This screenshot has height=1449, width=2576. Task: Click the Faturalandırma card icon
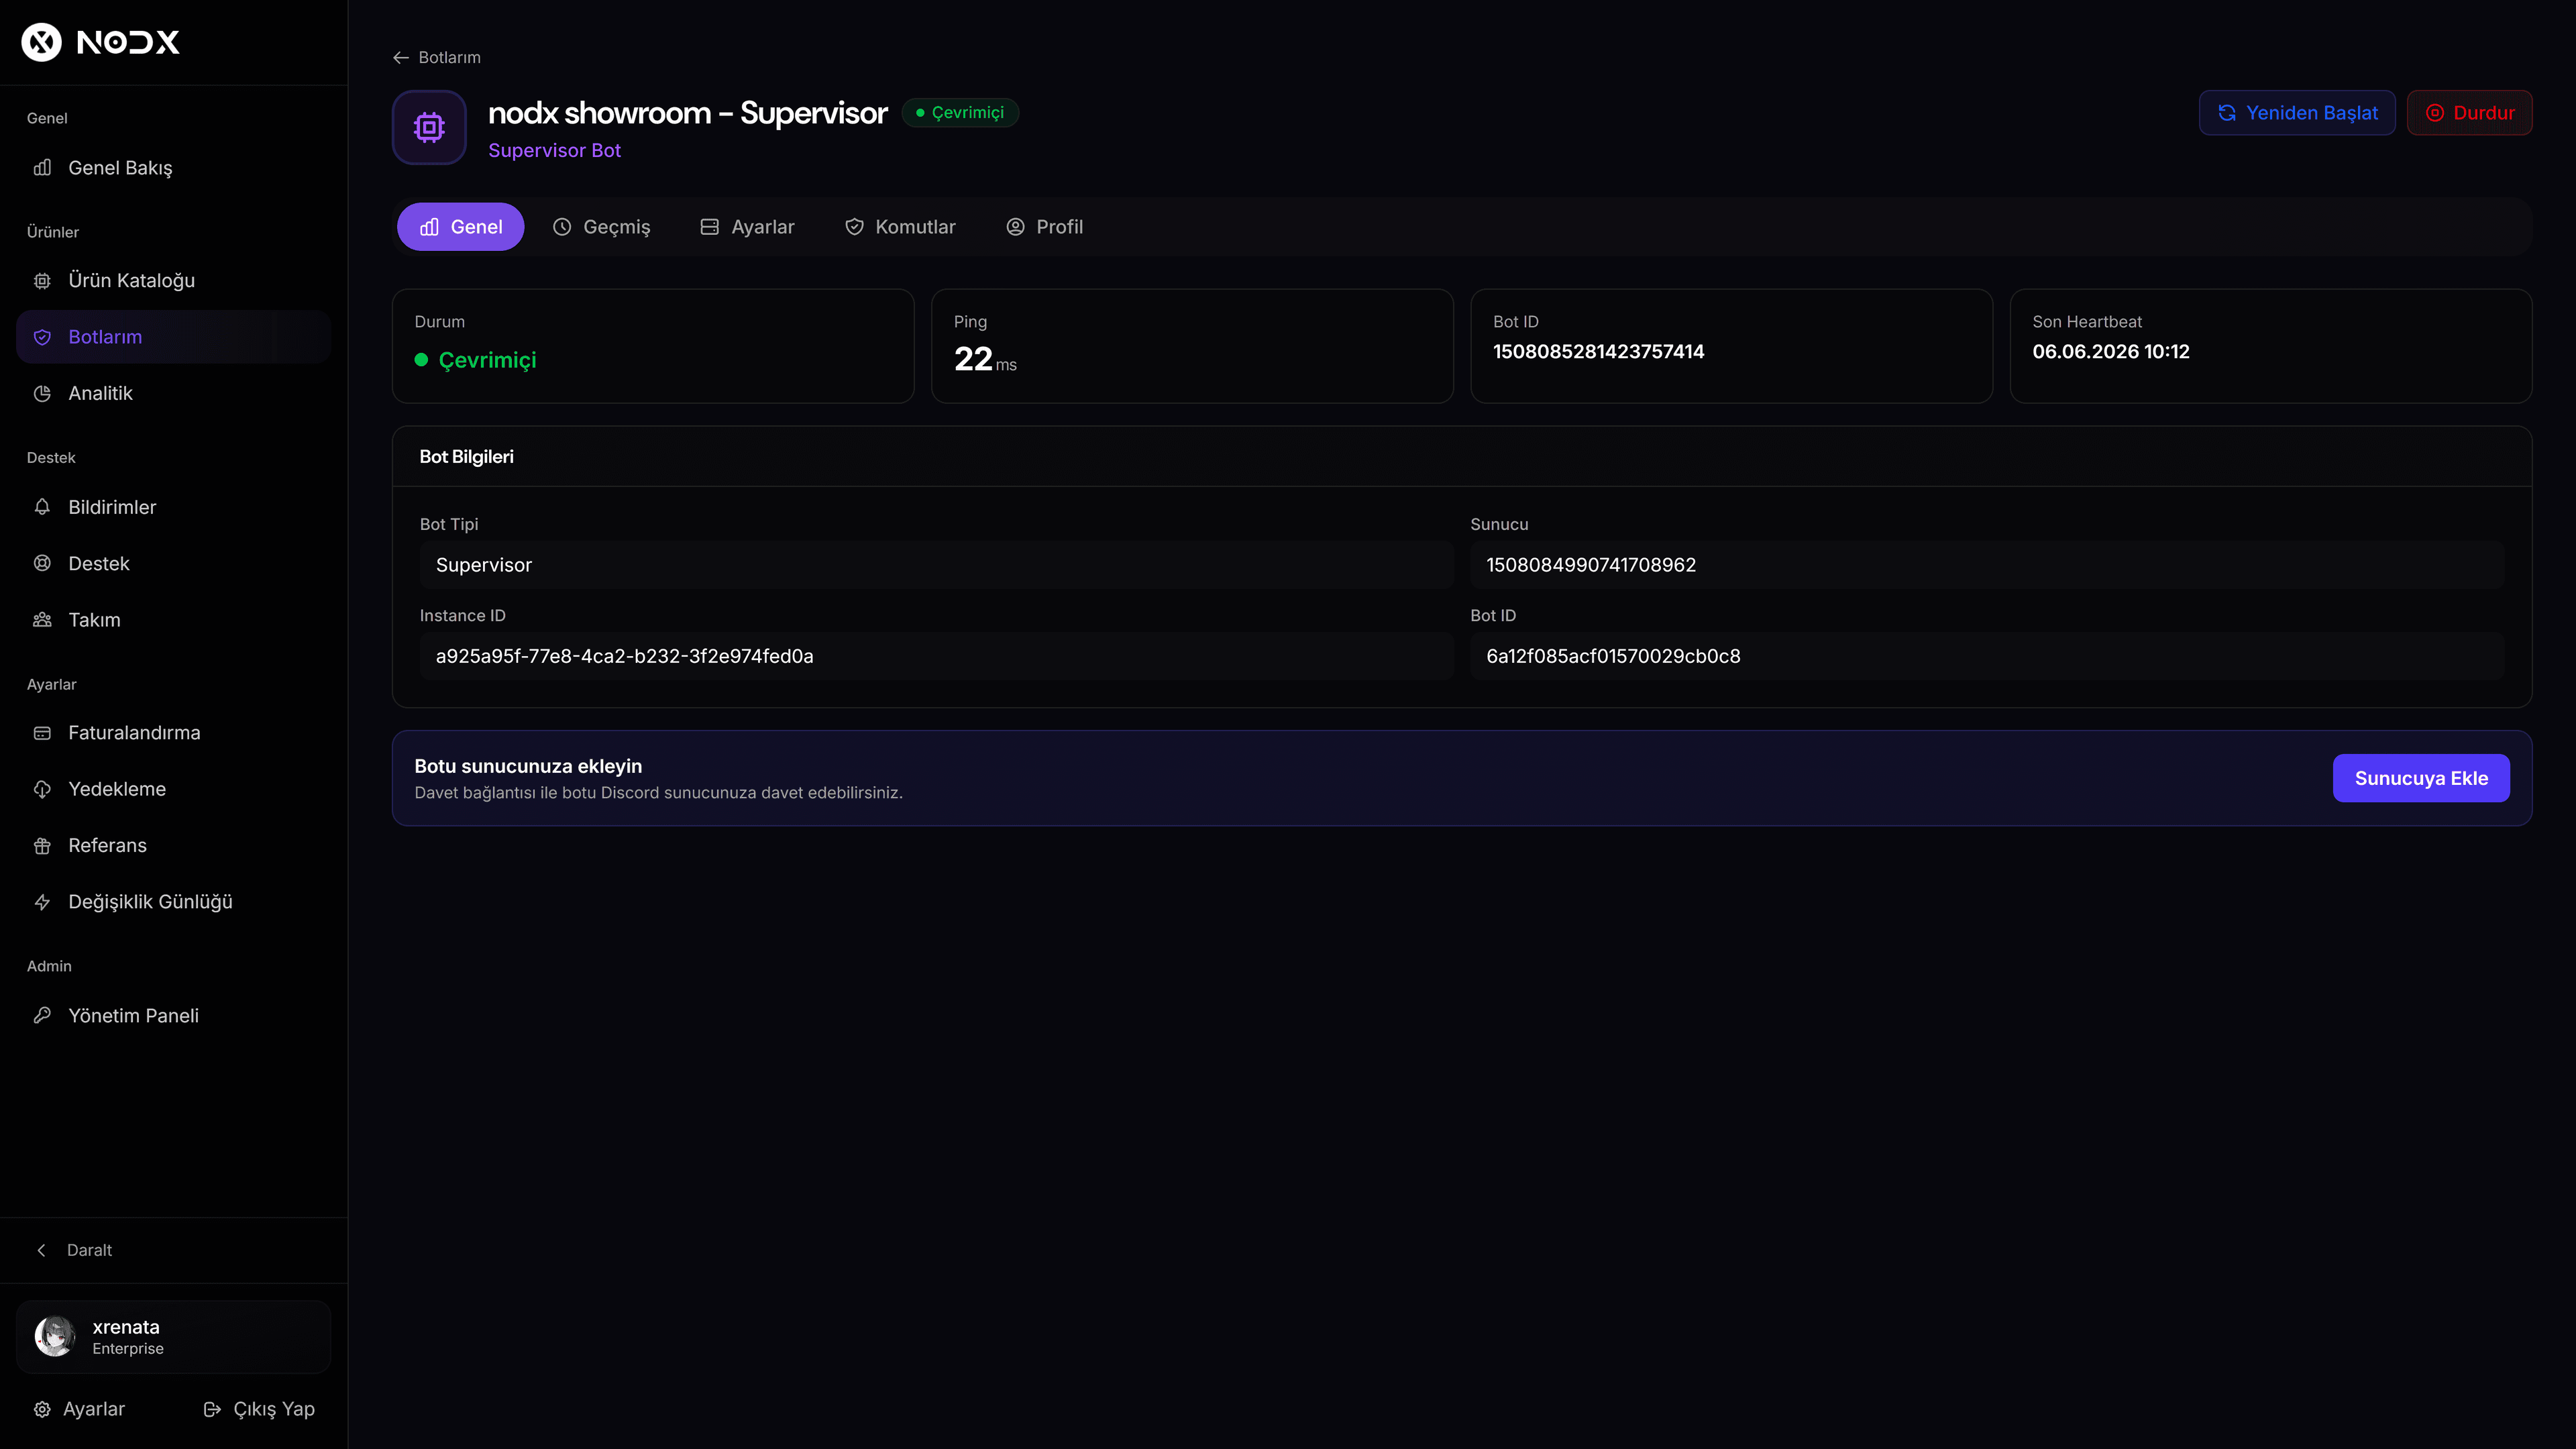[x=42, y=733]
